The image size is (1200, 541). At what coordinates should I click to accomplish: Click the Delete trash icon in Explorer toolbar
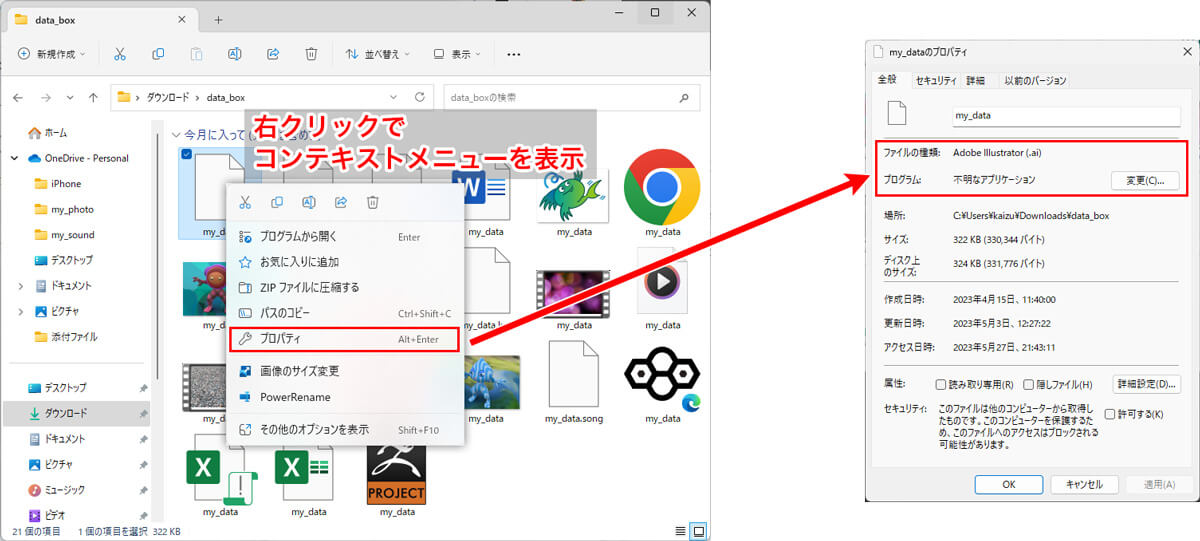(311, 54)
